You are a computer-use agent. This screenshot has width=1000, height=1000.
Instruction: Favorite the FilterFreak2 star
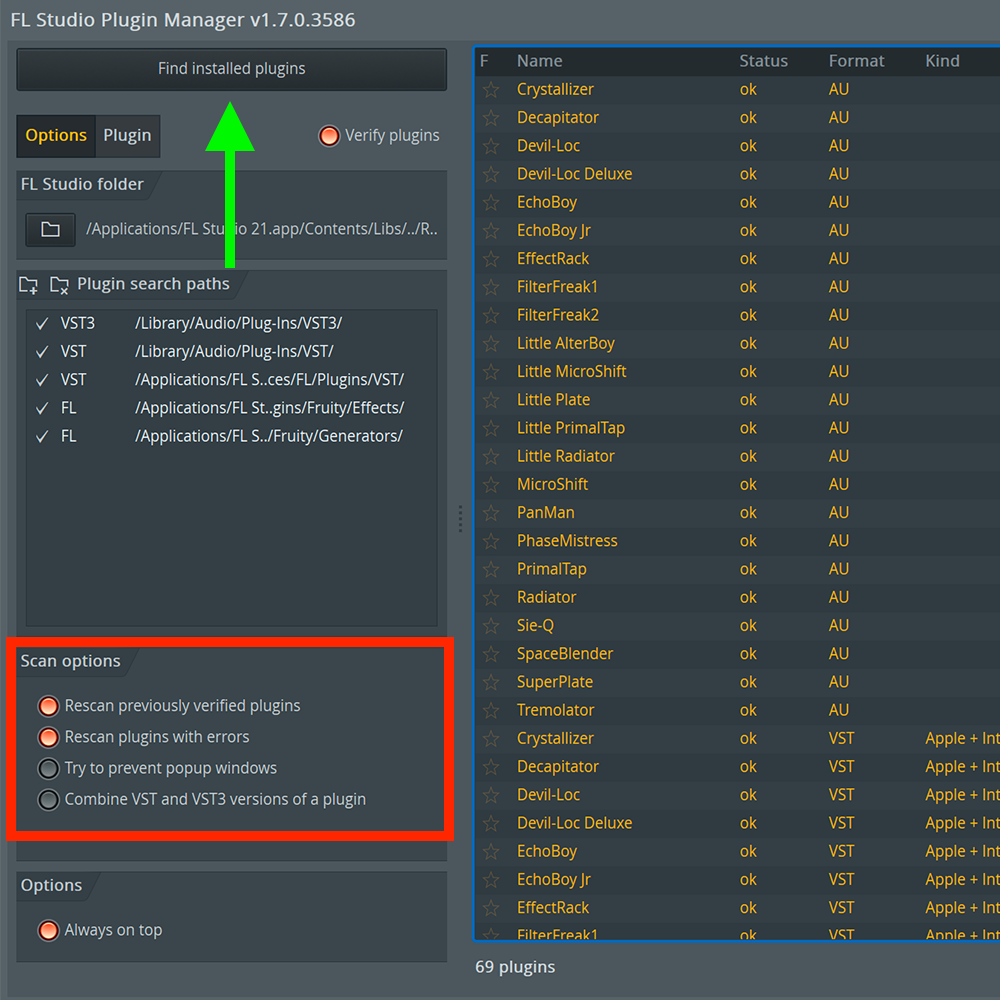(491, 316)
